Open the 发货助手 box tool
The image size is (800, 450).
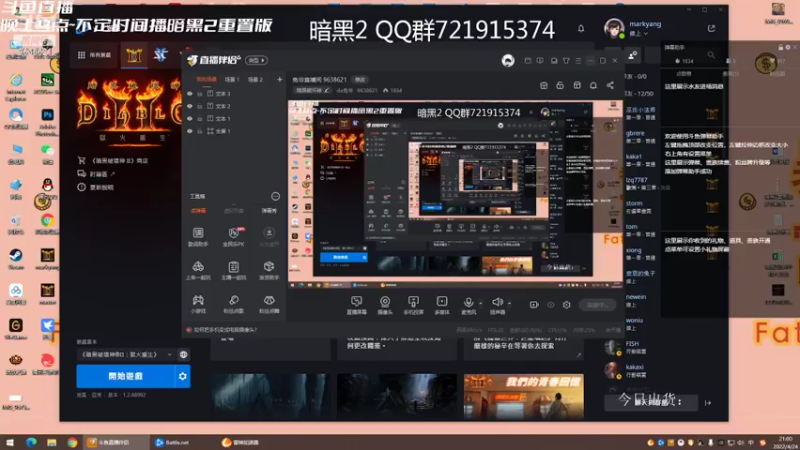[x=269, y=271]
